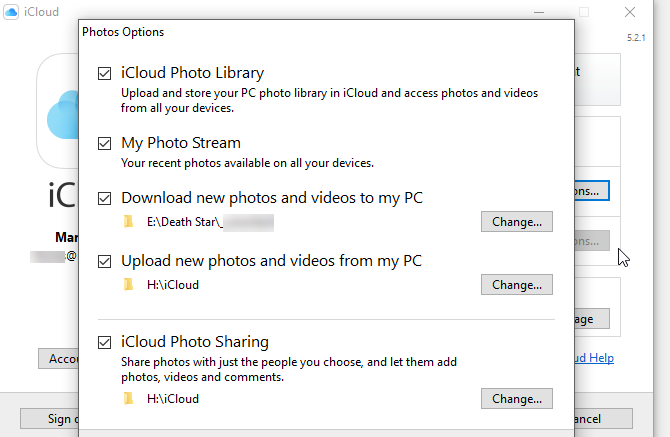
Task: Toggle the iCloud Photo Library checkbox
Action: 106,73
